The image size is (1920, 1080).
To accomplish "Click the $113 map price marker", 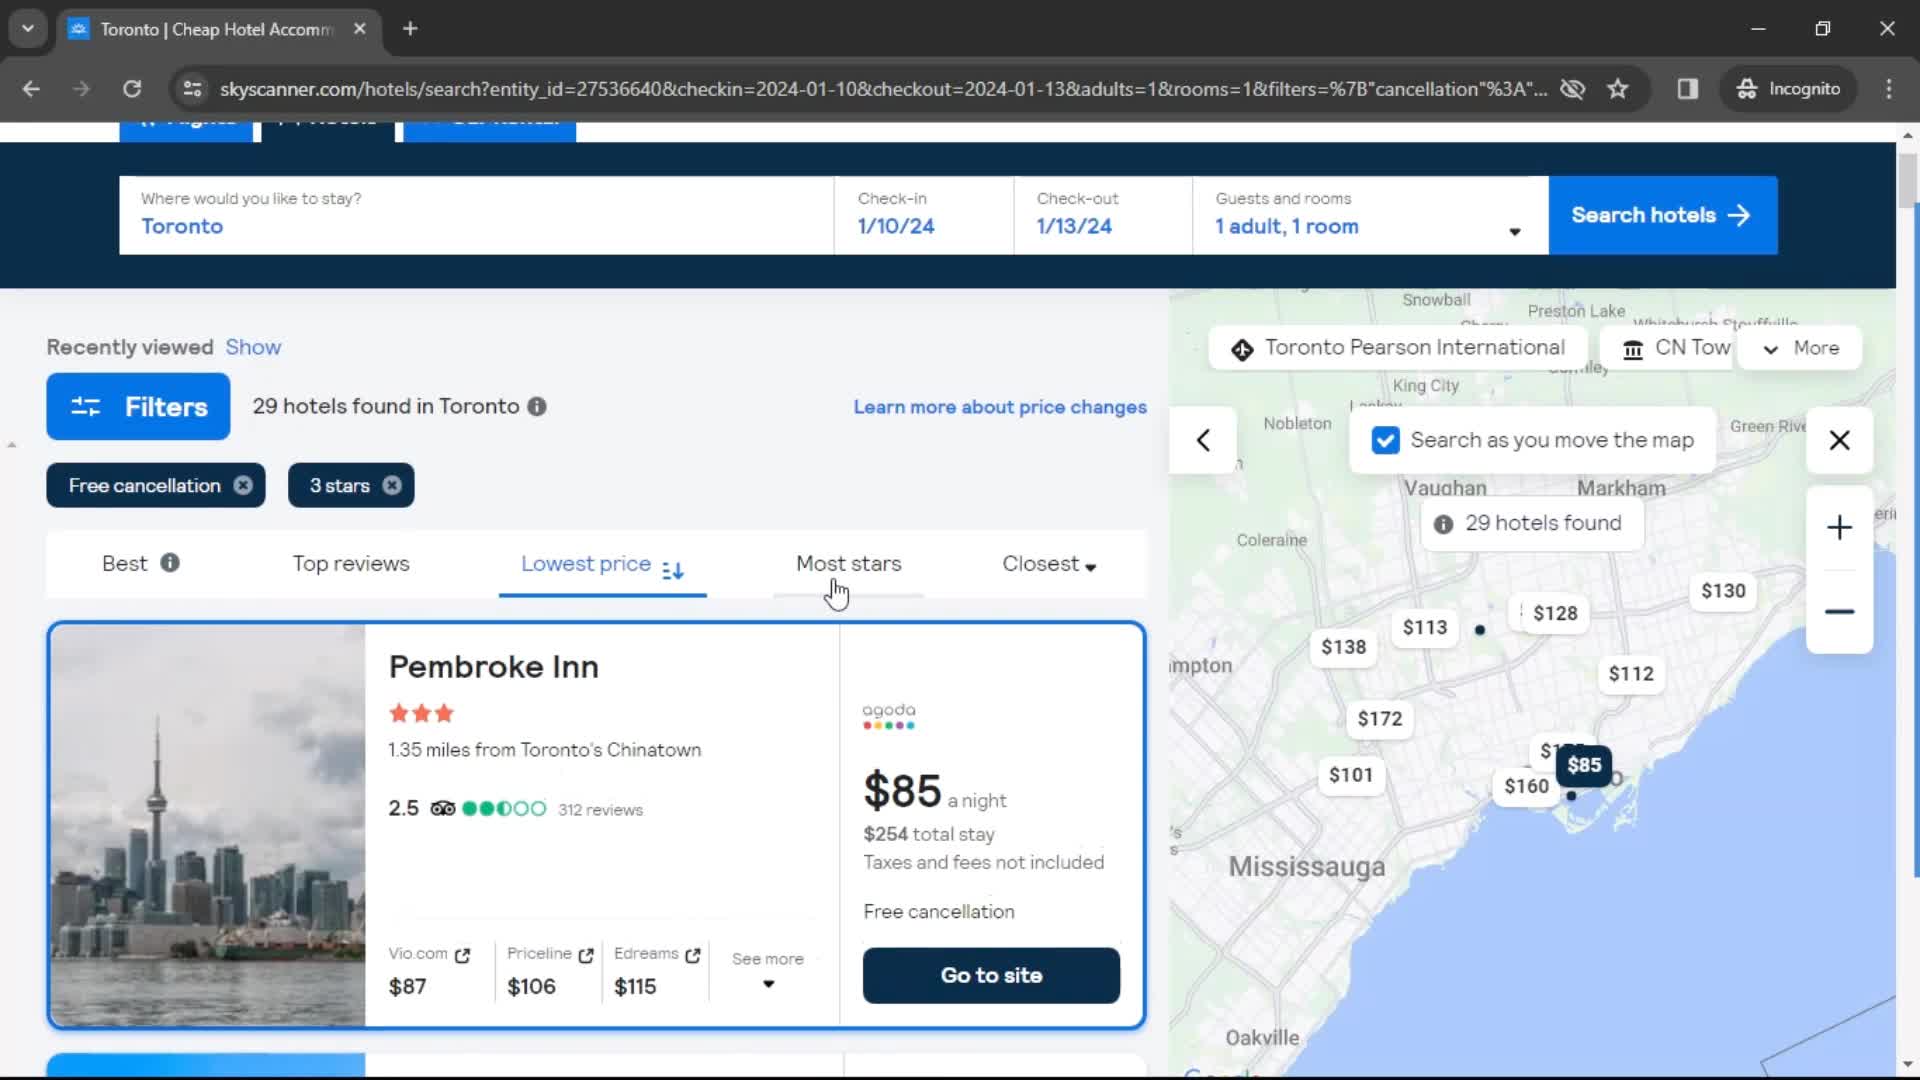I will pos(1425,627).
